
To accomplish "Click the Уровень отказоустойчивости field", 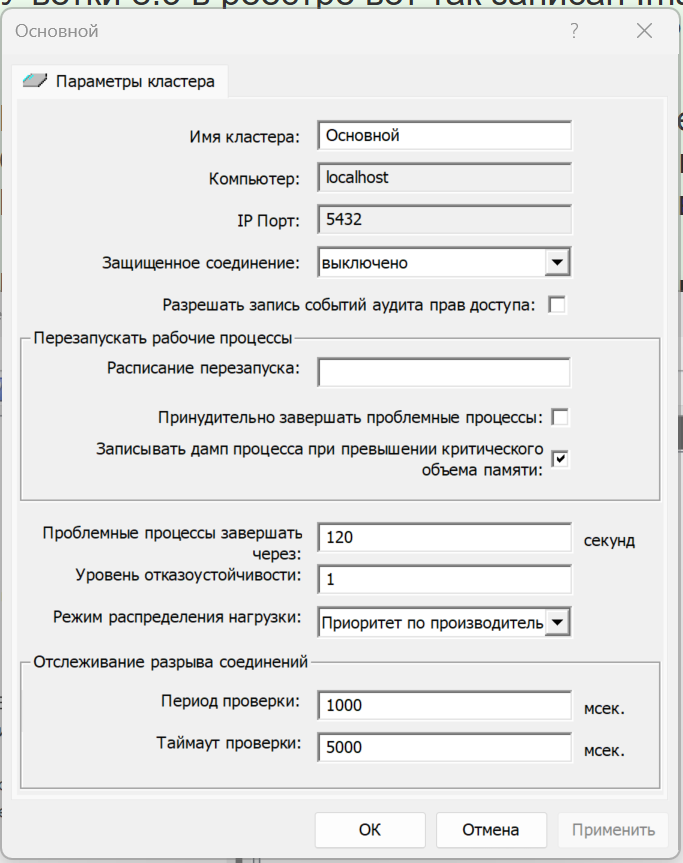I will pos(444,579).
